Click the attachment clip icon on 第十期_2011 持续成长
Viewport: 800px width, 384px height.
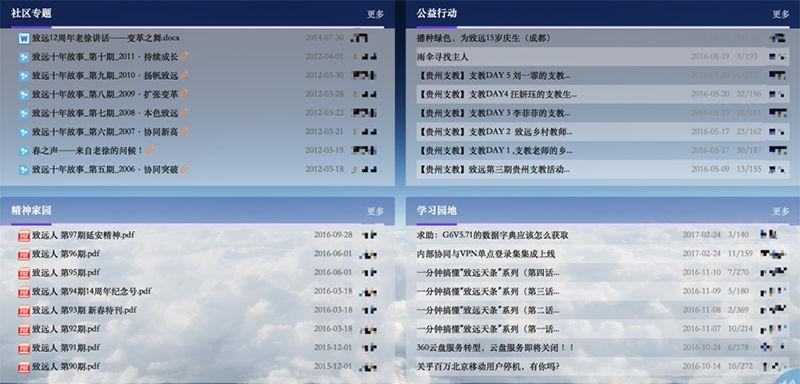(x=184, y=57)
